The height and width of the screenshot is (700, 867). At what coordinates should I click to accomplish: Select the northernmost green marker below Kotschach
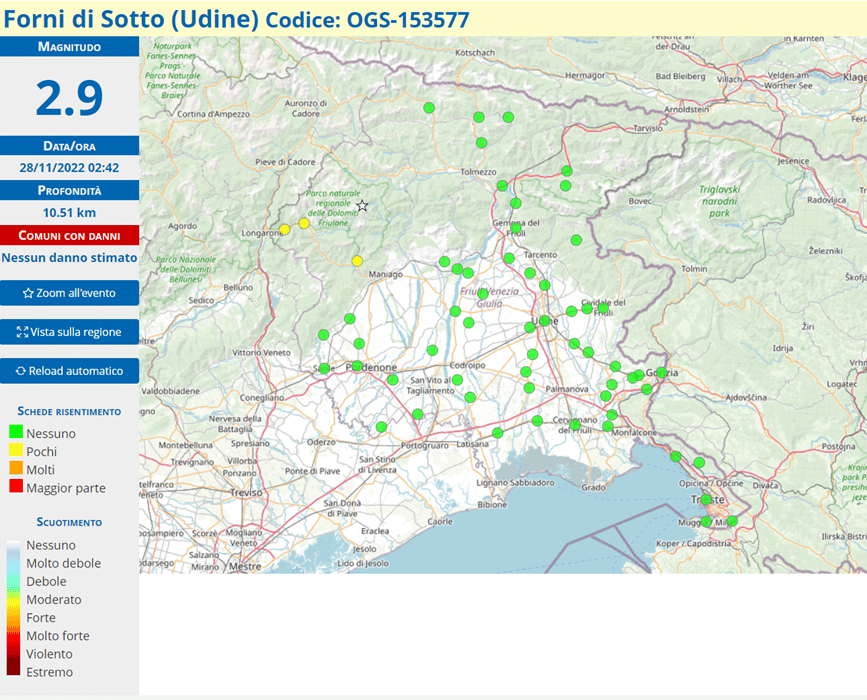(429, 108)
